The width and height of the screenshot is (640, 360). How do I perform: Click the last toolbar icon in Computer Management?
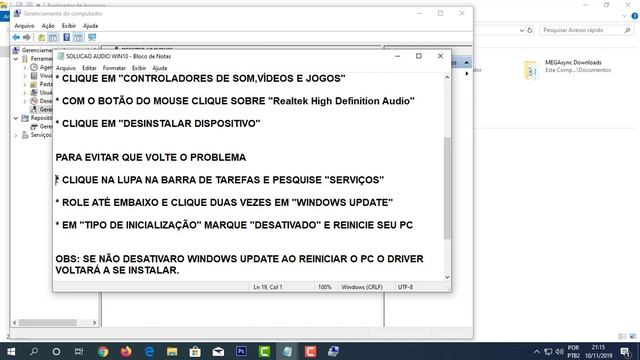(92, 38)
